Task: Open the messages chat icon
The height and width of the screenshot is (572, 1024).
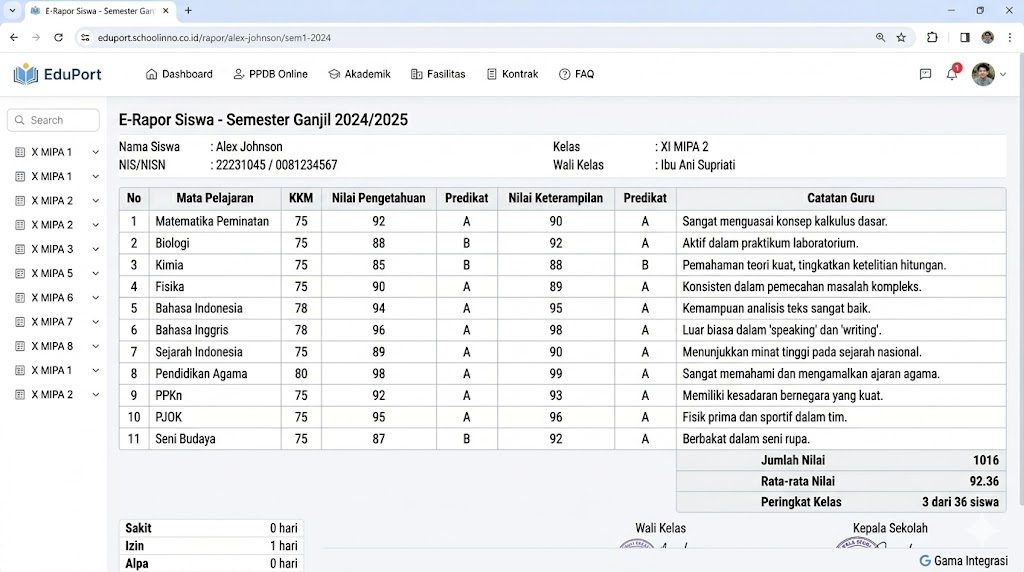Action: pyautogui.click(x=925, y=74)
